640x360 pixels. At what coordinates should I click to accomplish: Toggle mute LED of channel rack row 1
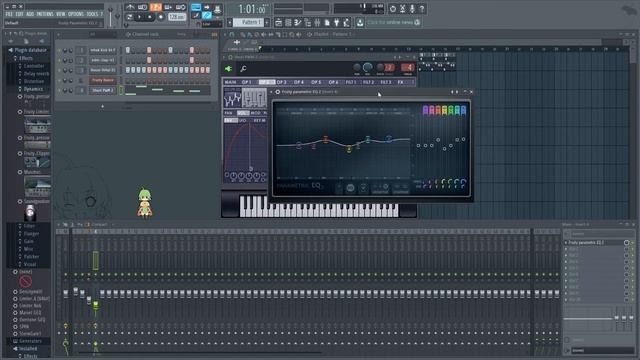click(x=60, y=51)
